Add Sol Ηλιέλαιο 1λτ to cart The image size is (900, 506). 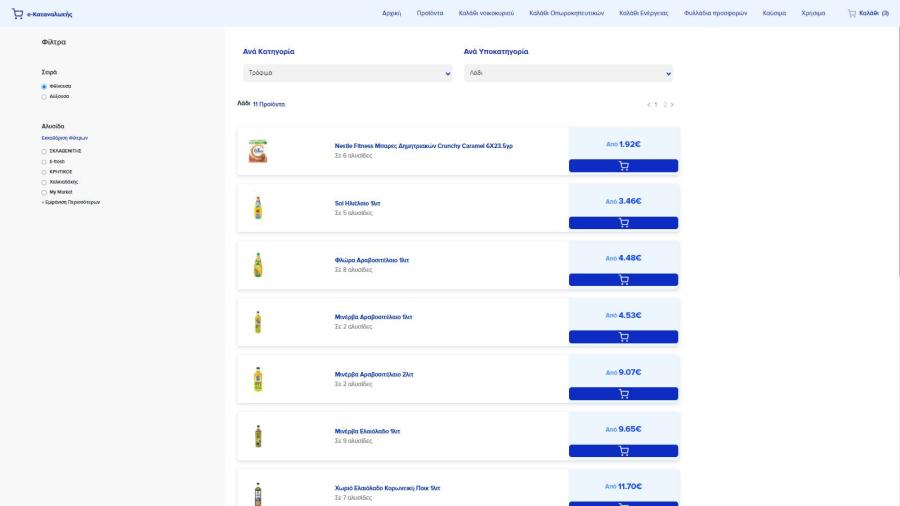pos(623,223)
